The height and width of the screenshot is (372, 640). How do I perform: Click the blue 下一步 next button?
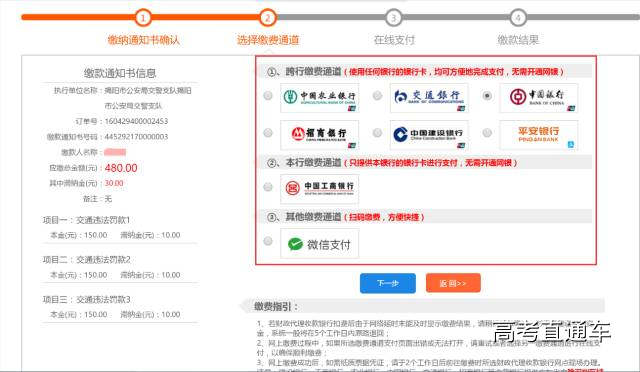pos(388,283)
